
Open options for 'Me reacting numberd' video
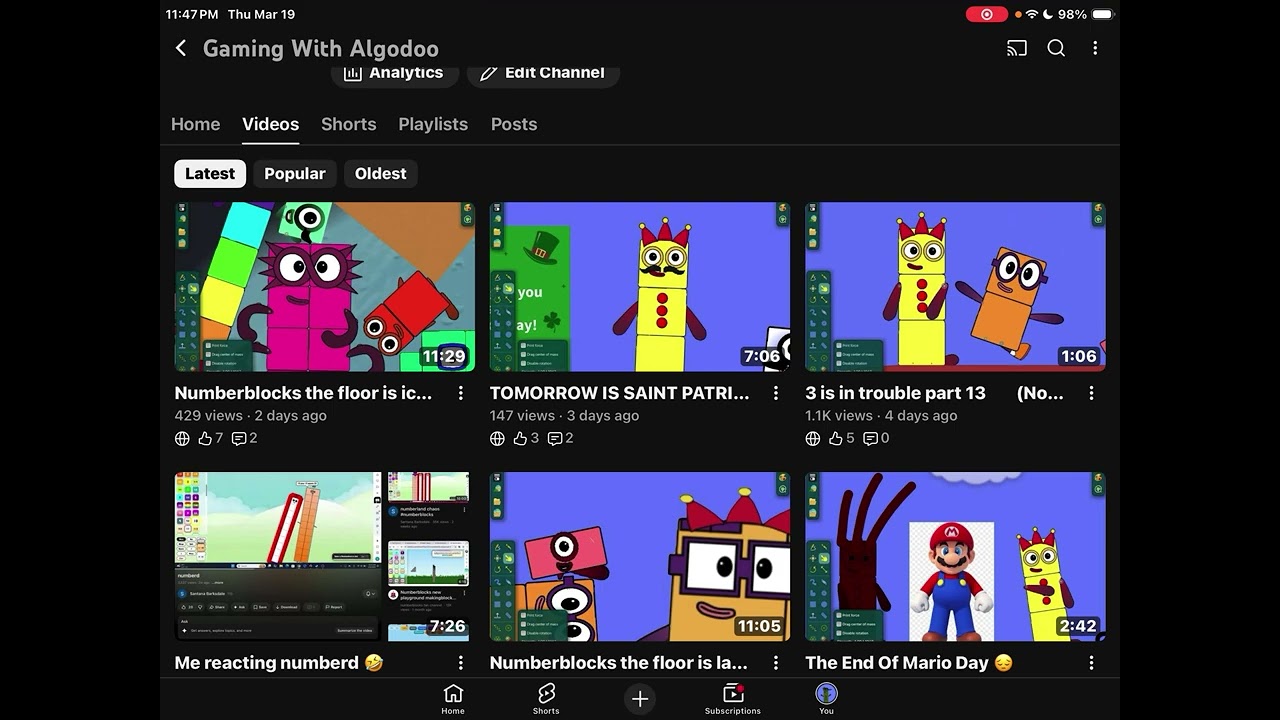point(461,663)
